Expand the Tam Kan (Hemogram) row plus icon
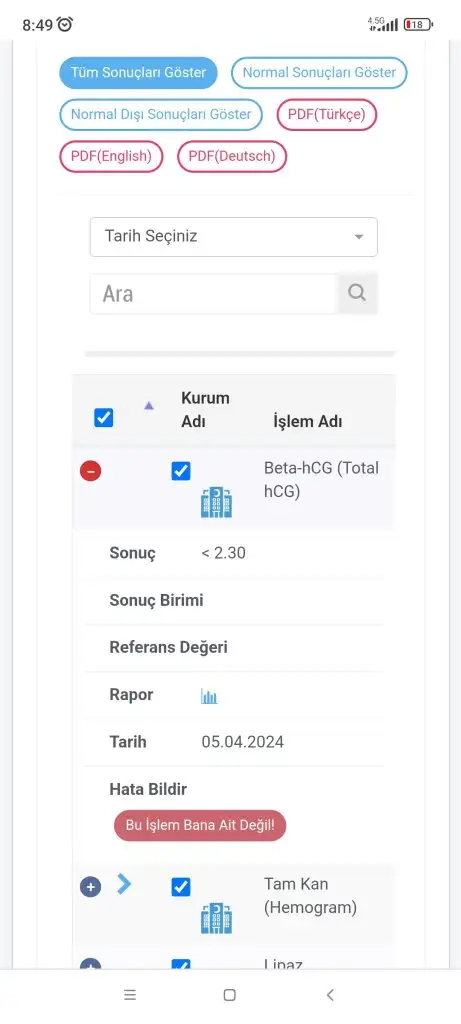The image size is (461, 1024). pyautogui.click(x=90, y=887)
